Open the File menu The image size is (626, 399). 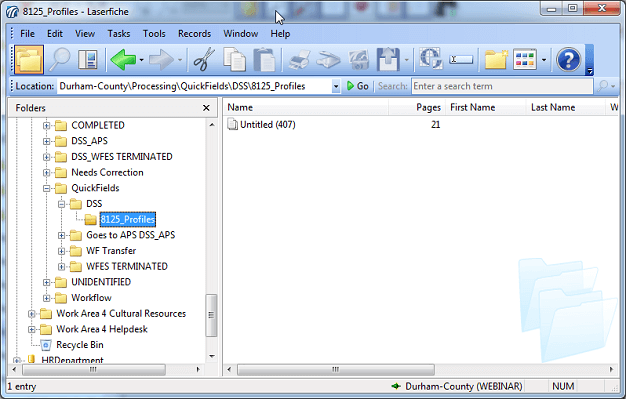[x=27, y=34]
